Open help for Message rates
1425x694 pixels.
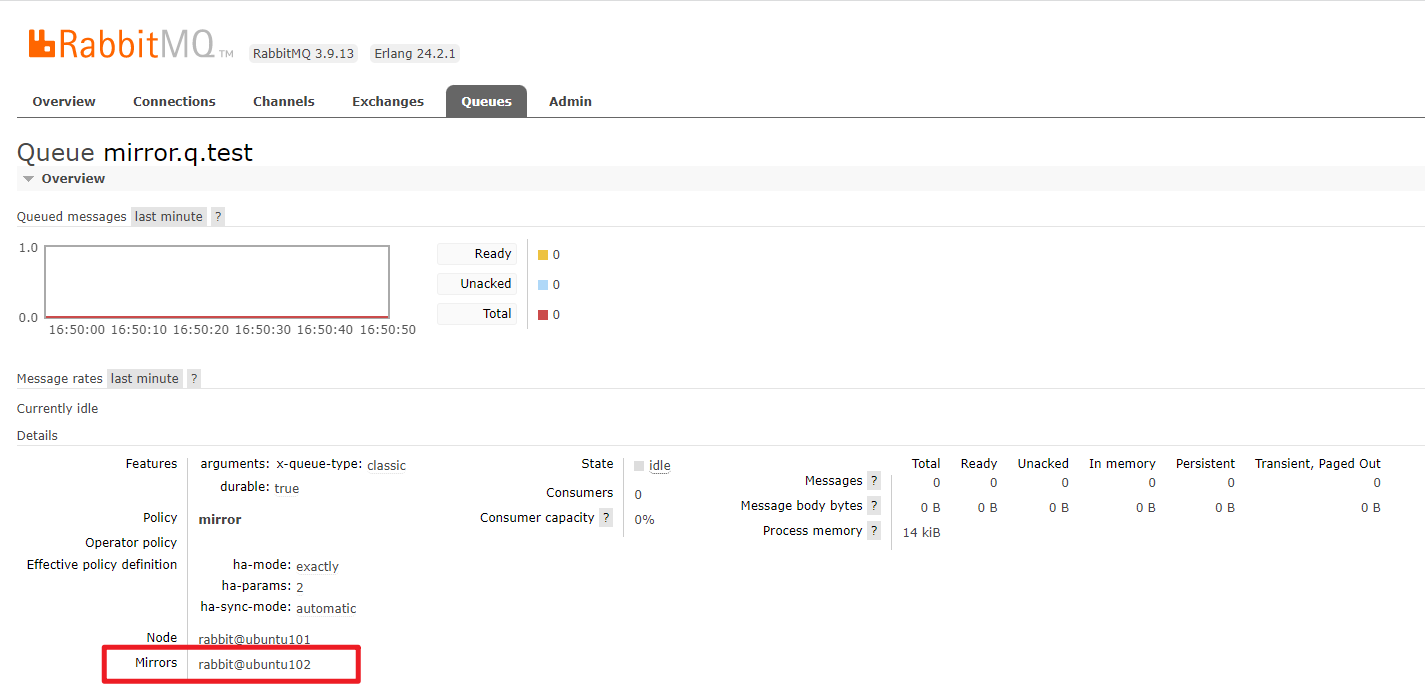(x=194, y=378)
